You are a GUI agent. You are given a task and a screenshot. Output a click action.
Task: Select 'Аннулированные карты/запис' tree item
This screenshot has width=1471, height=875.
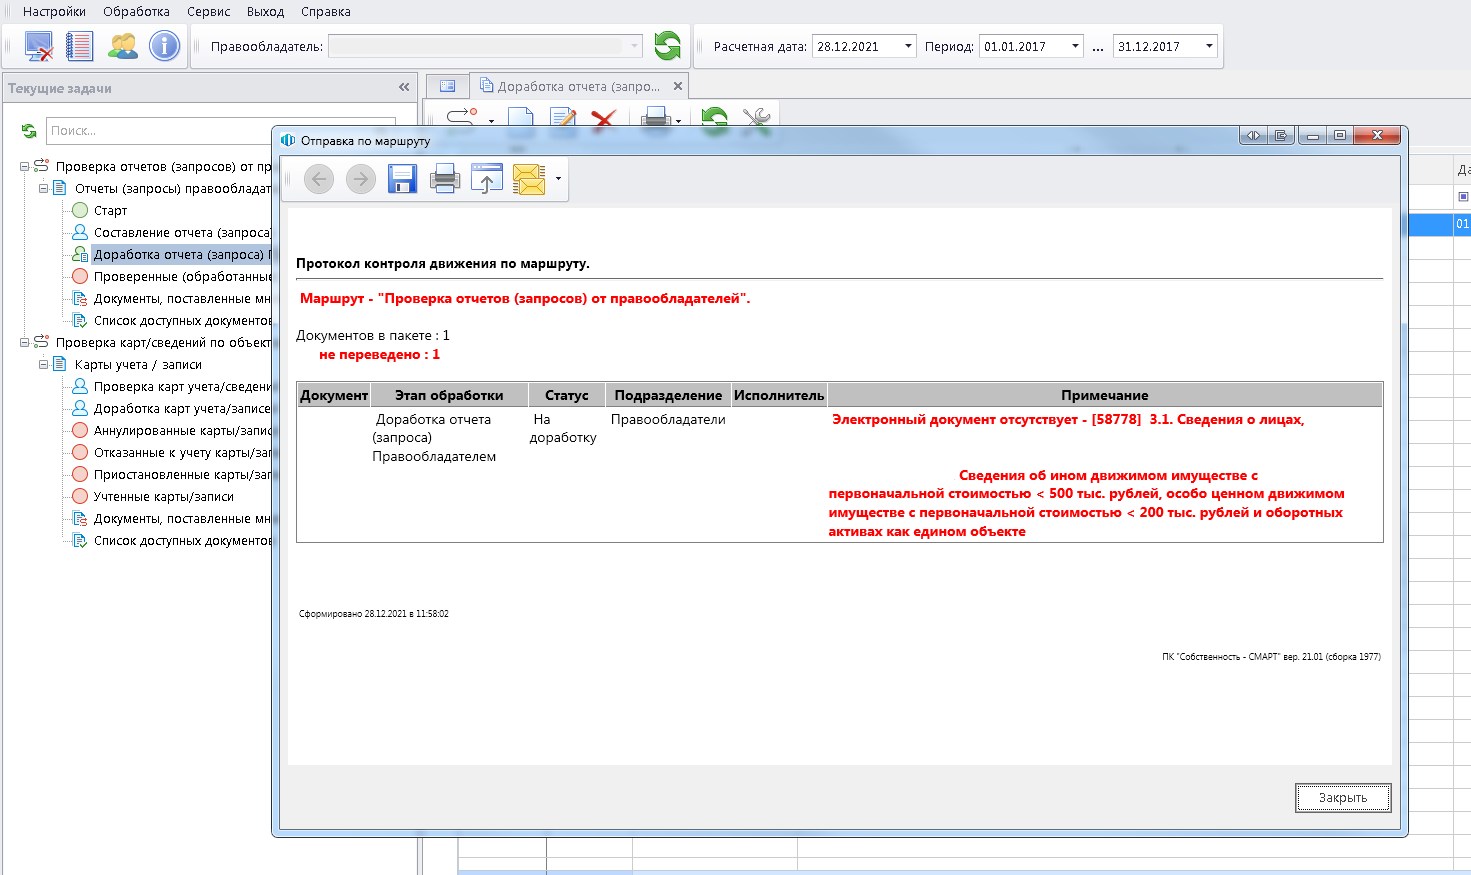click(182, 431)
